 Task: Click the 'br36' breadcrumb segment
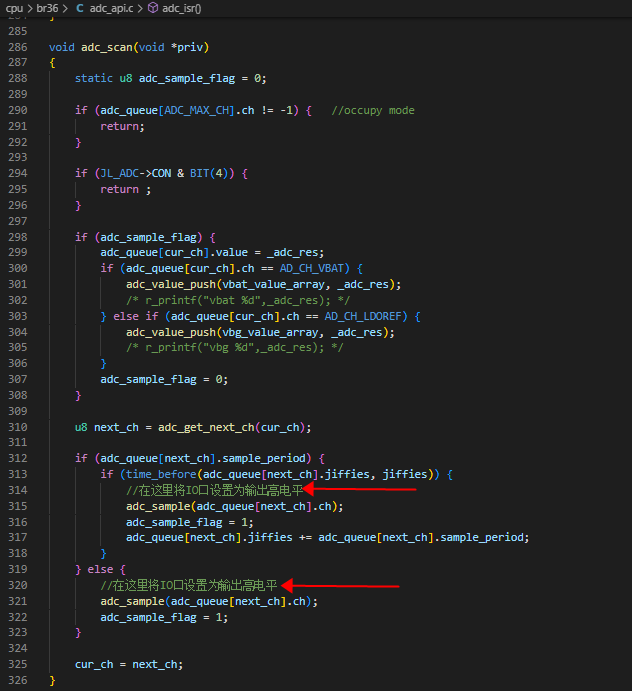click(47, 8)
